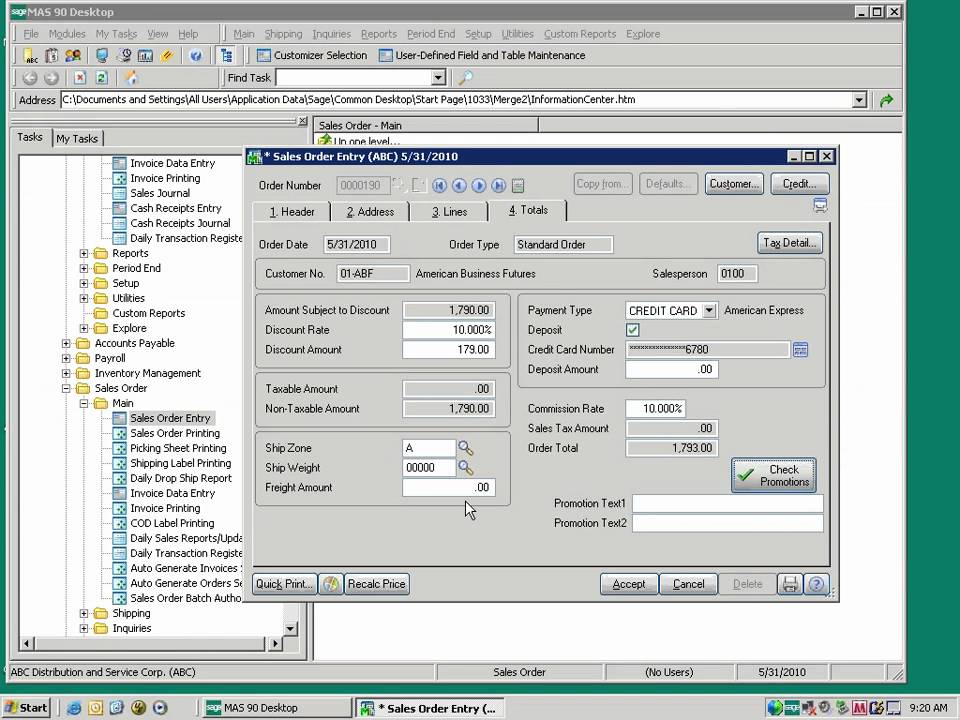Click the Cancel button
Image resolution: width=960 pixels, height=720 pixels.
click(x=688, y=584)
